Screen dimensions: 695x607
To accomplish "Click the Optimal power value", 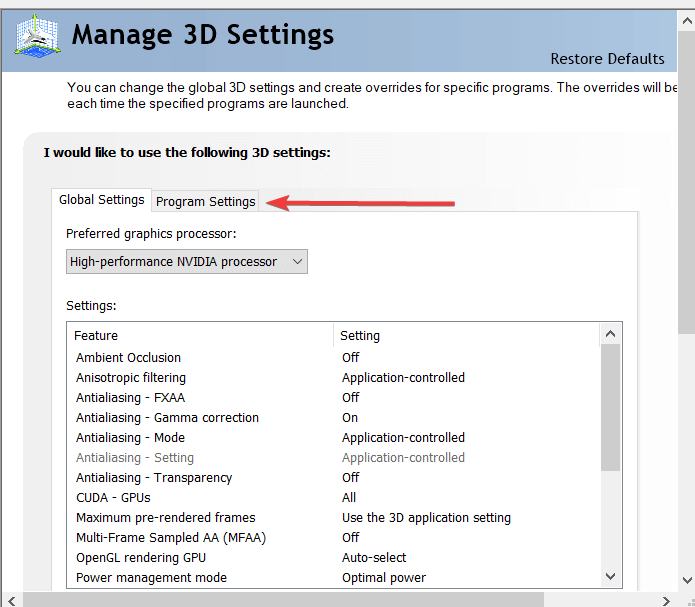I will click(383, 577).
